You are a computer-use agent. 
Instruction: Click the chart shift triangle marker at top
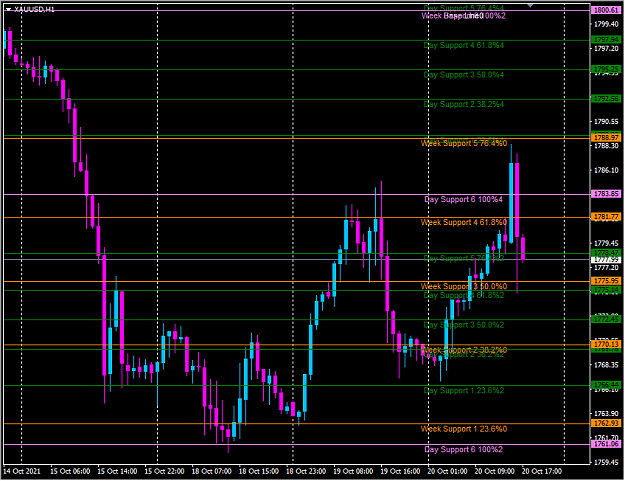click(x=530, y=6)
